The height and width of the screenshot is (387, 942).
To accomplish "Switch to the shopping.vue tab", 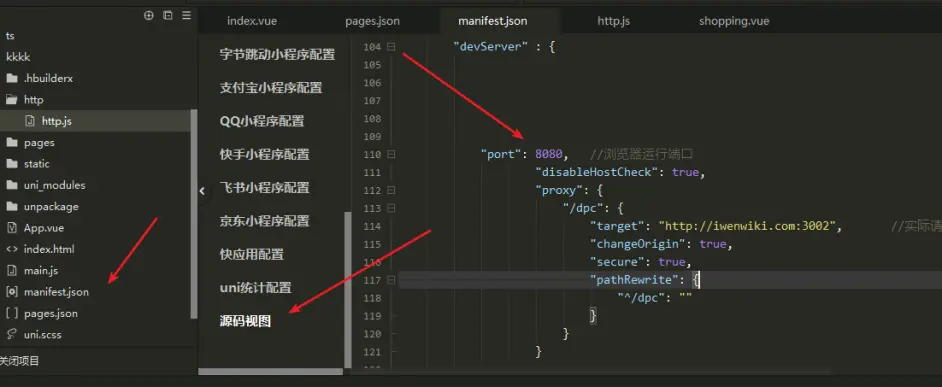I will [734, 21].
